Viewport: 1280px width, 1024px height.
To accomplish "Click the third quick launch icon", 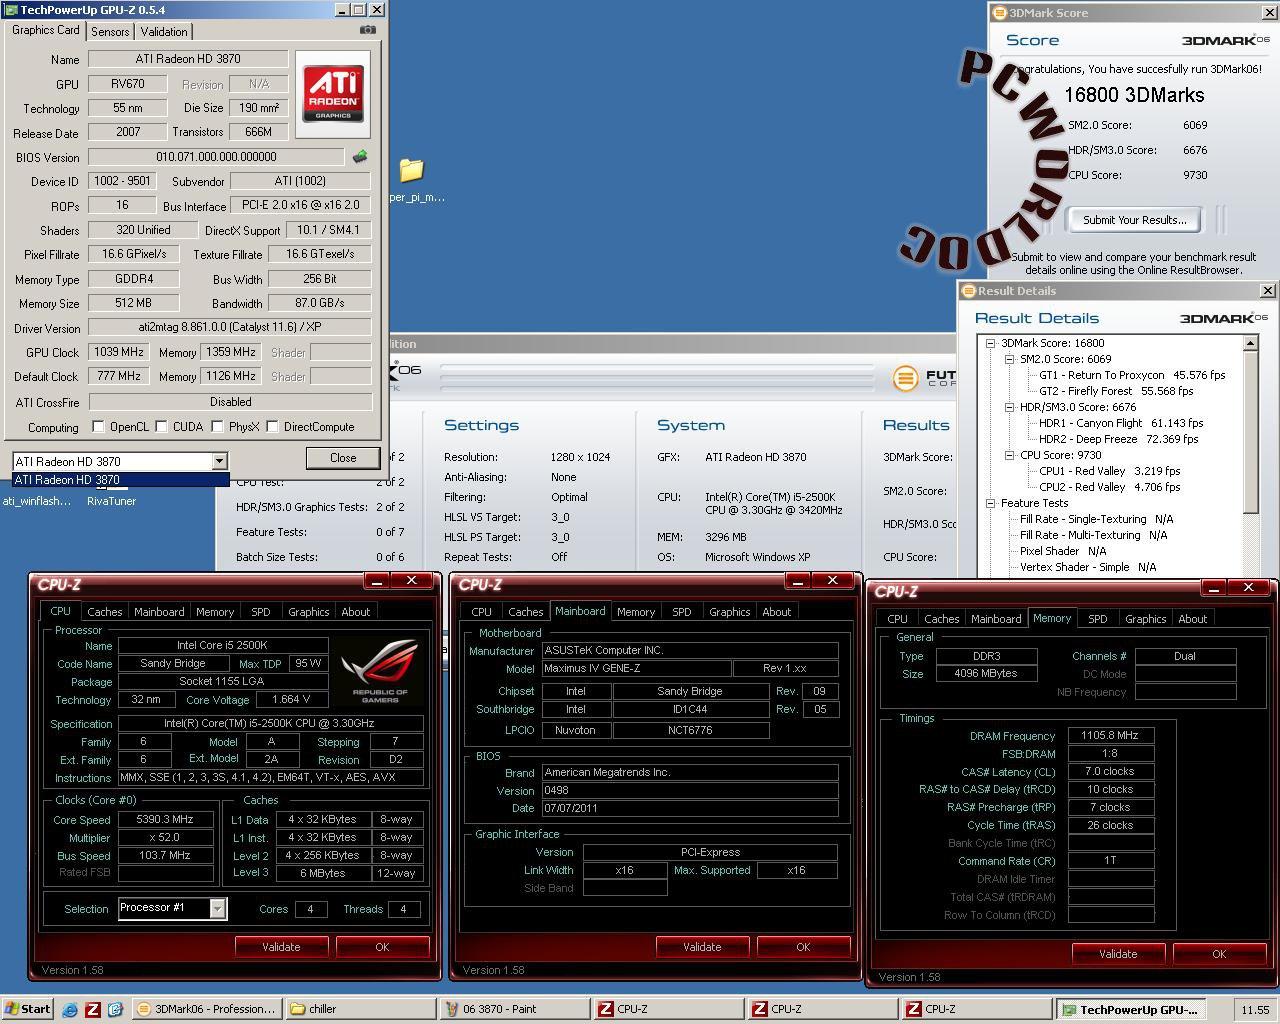I will (115, 1009).
